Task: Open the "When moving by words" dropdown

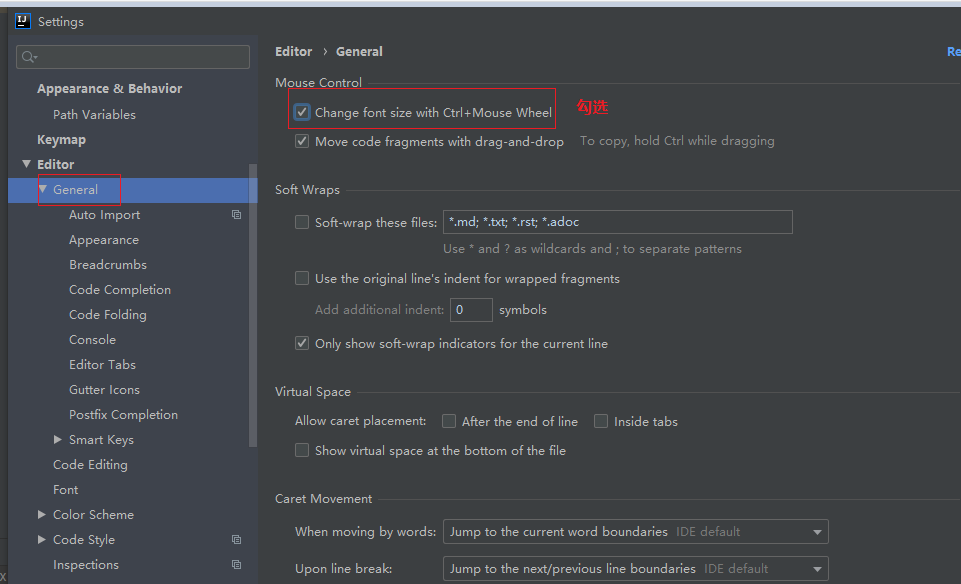Action: 817,531
